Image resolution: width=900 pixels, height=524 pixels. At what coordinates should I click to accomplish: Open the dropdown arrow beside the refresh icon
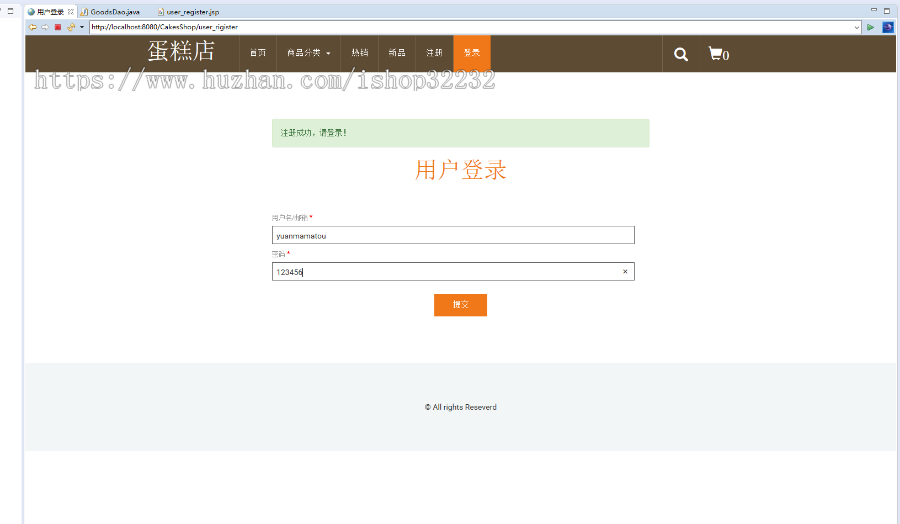[x=82, y=27]
